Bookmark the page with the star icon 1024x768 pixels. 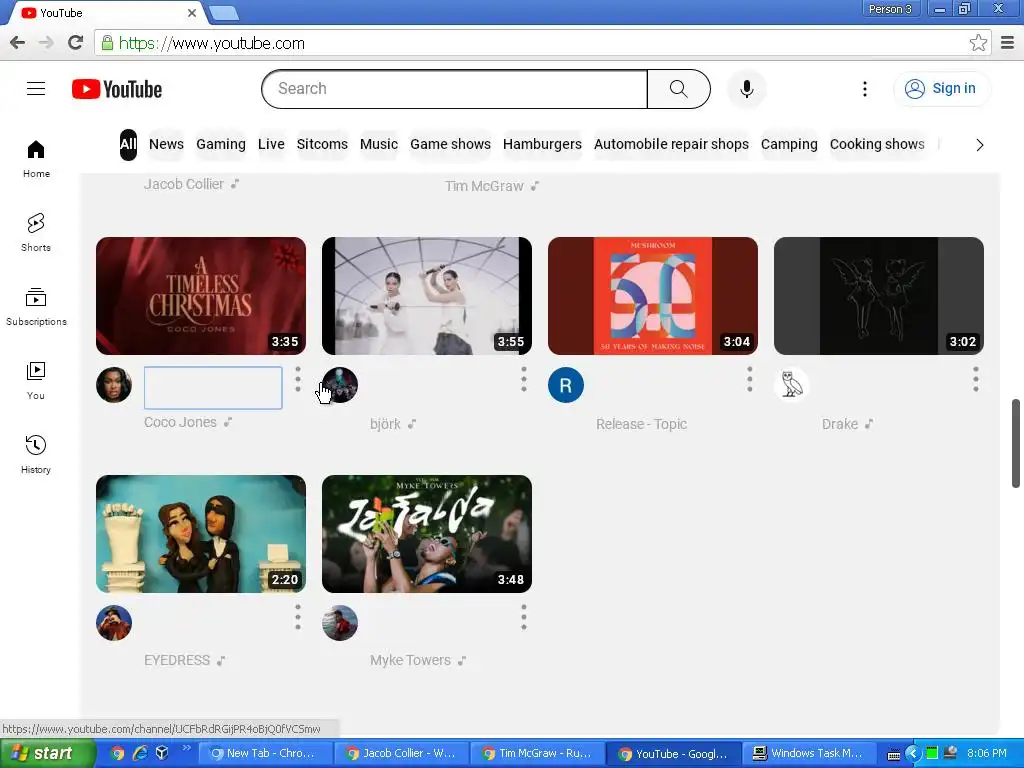point(978,43)
